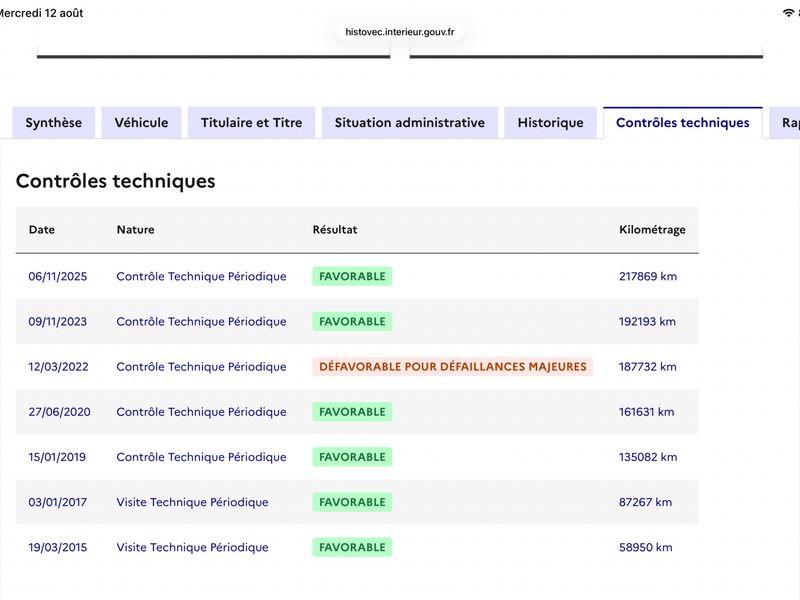This screenshot has width=800, height=600.
Task: Switch to the Véhicule tab
Action: pos(141,122)
